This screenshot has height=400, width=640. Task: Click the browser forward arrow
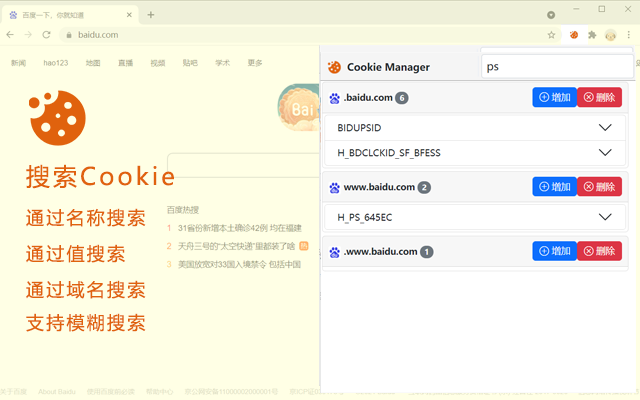[28, 35]
